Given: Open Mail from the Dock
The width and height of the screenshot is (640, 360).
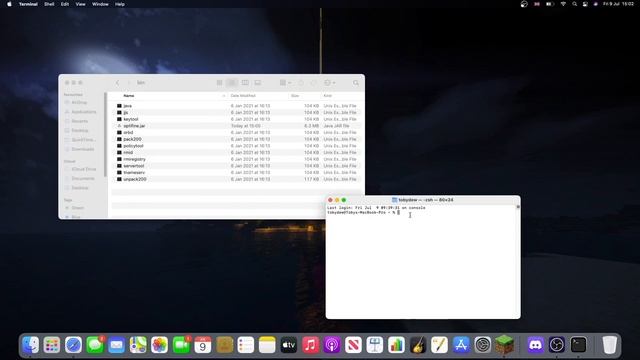Looking at the screenshot, I should 116,345.
